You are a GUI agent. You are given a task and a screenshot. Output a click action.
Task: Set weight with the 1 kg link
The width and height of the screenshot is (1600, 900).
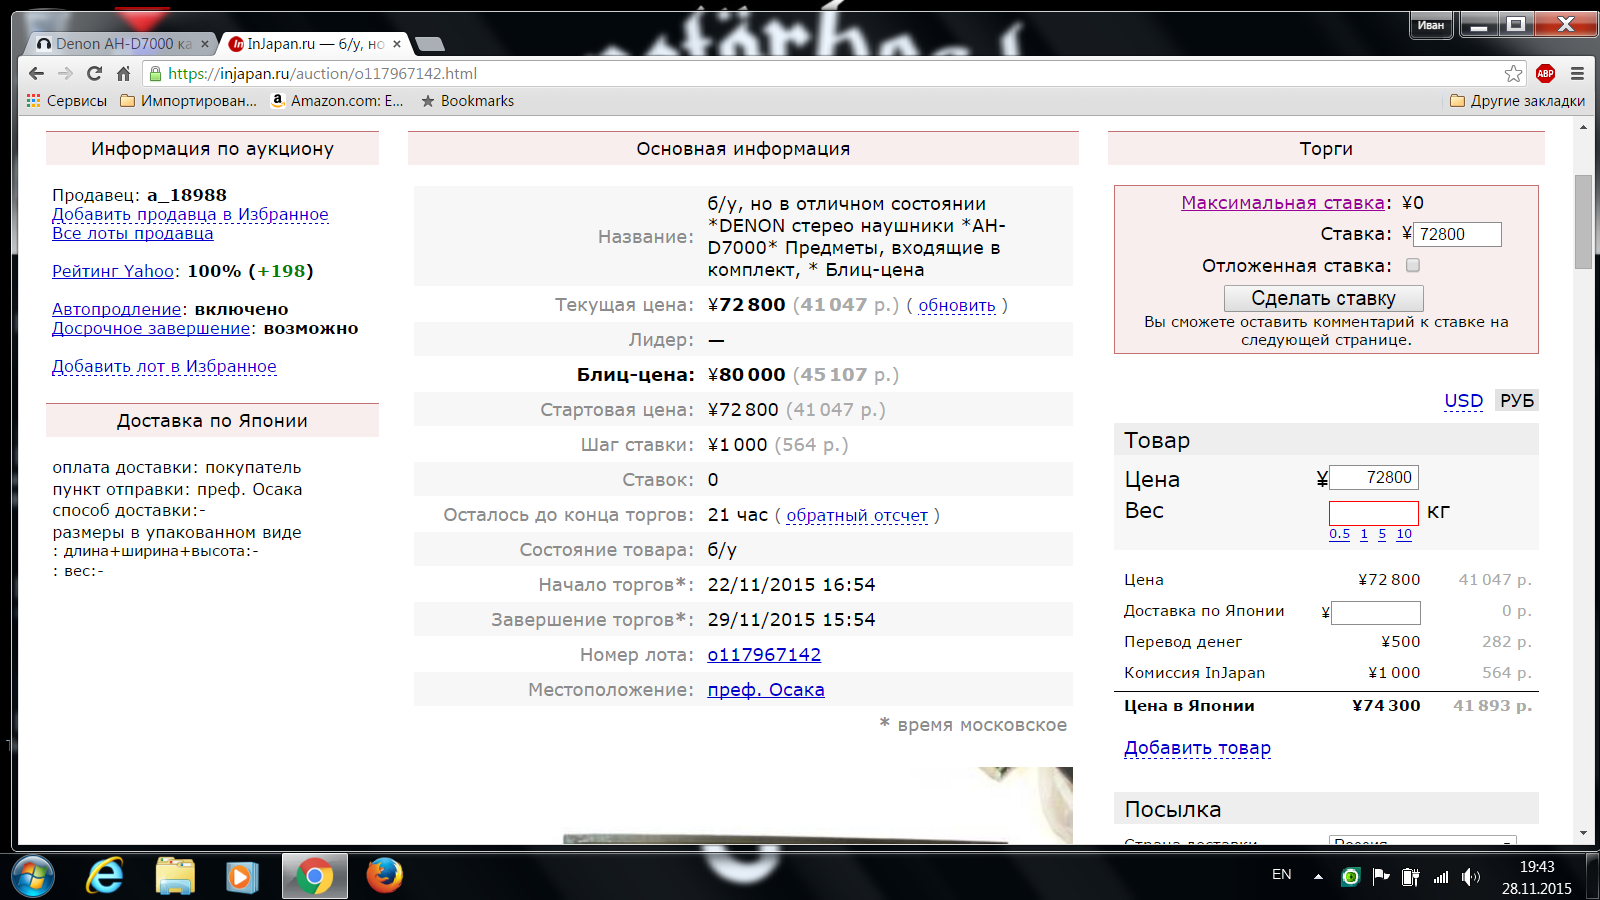click(x=1364, y=534)
